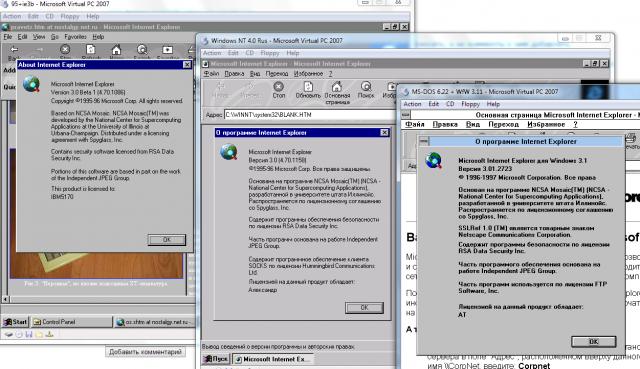The height and width of the screenshot is (369, 640).
Task: Click Поиск search icon in NT IE toolbar
Action: click(x=366, y=87)
